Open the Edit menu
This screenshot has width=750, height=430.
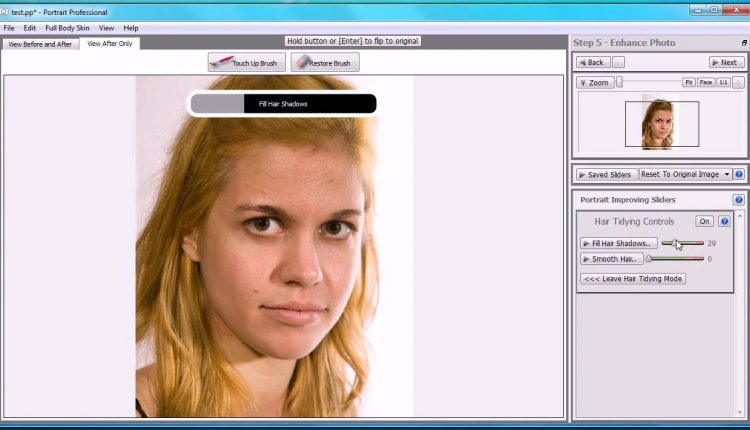point(30,28)
